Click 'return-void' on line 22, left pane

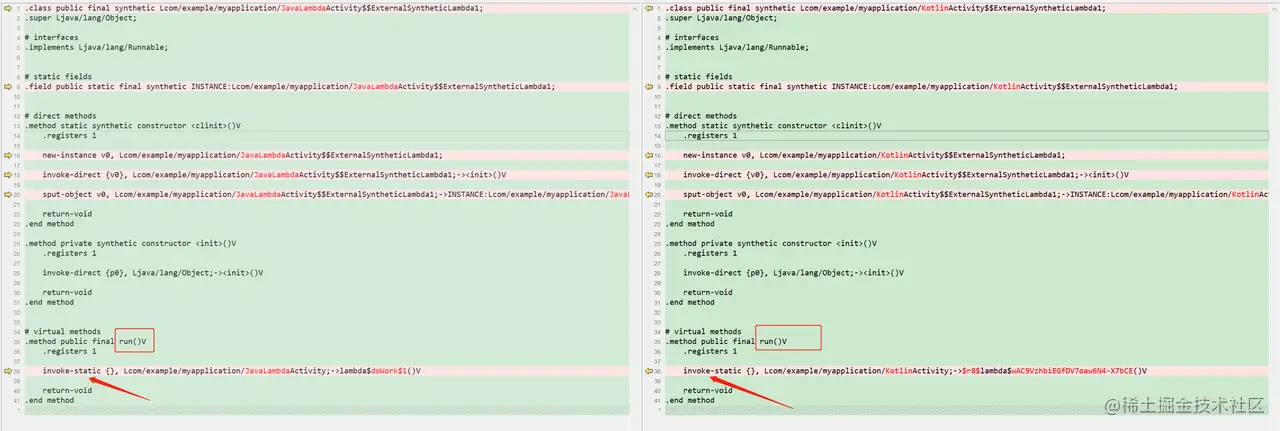[x=67, y=214]
